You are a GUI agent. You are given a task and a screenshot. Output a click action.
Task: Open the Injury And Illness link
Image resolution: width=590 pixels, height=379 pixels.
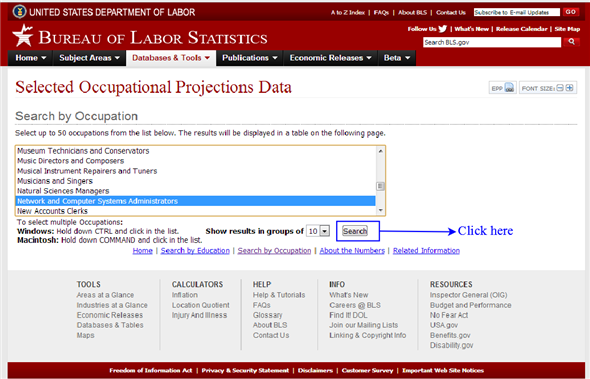pyautogui.click(x=199, y=315)
